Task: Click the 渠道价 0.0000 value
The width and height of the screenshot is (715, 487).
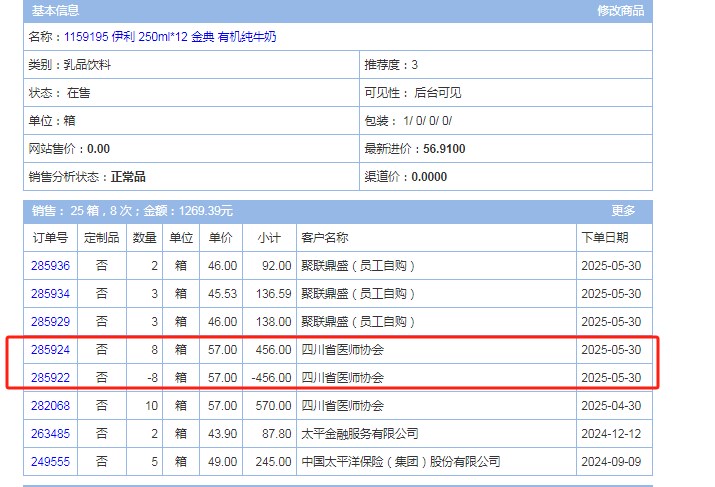Action: pos(429,177)
